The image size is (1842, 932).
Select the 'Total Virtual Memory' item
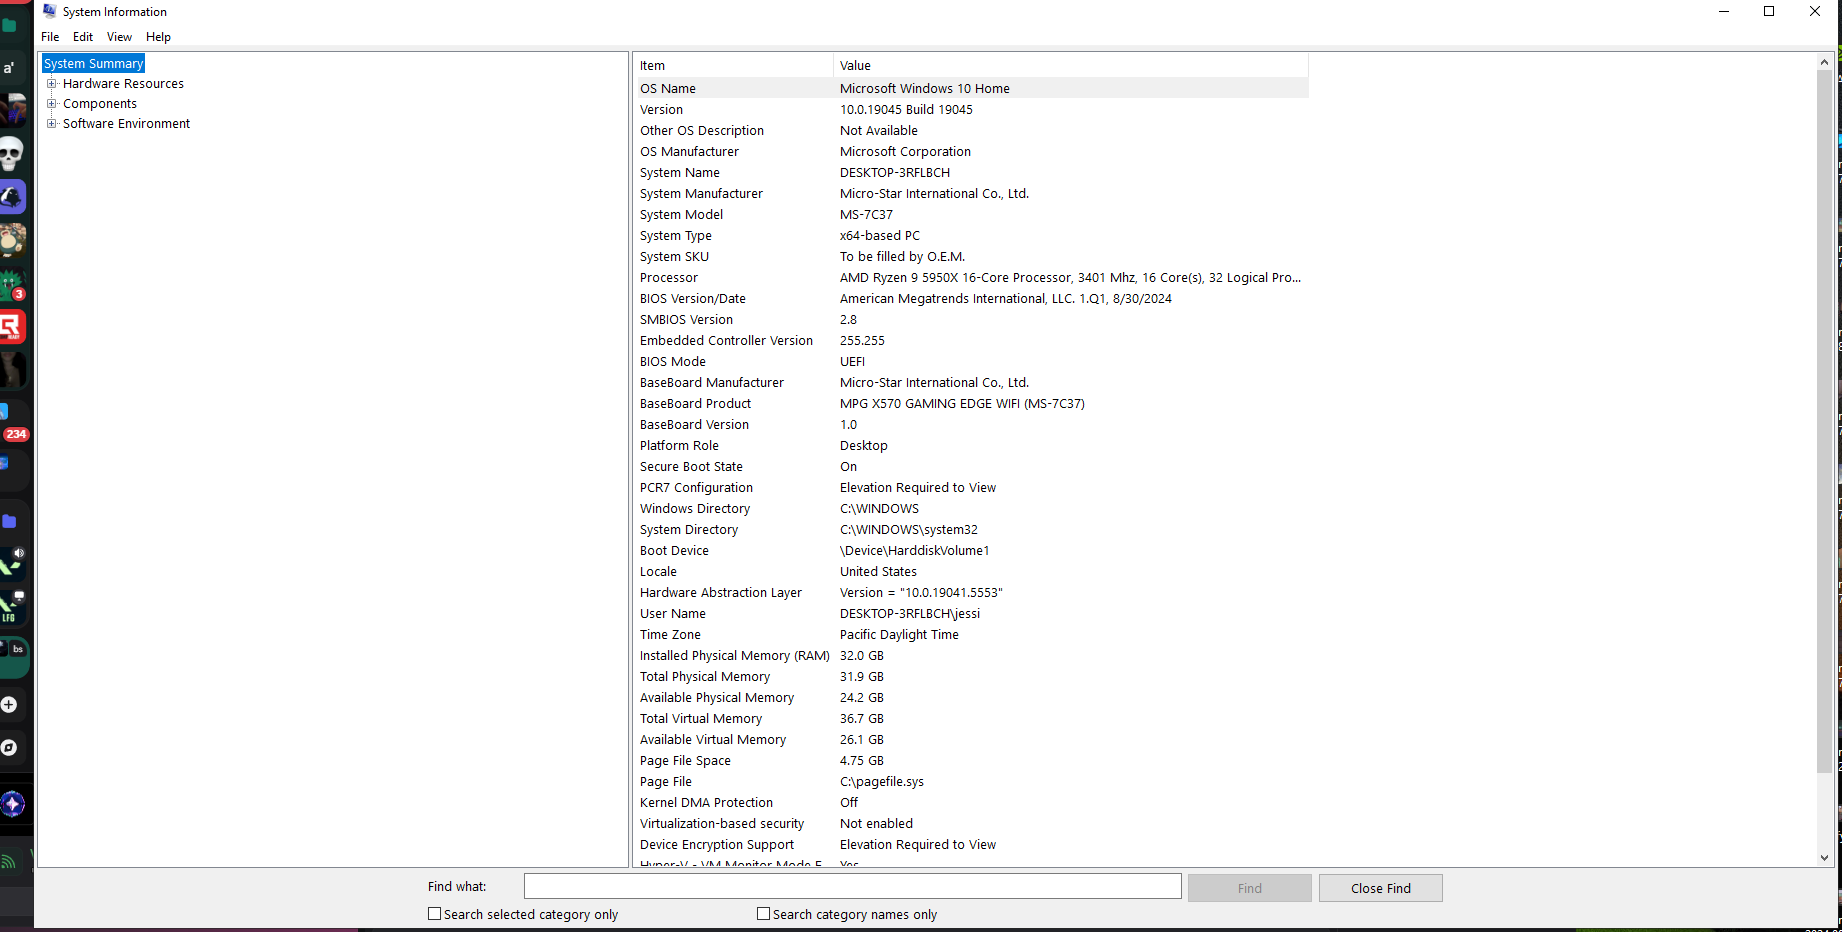tap(701, 719)
